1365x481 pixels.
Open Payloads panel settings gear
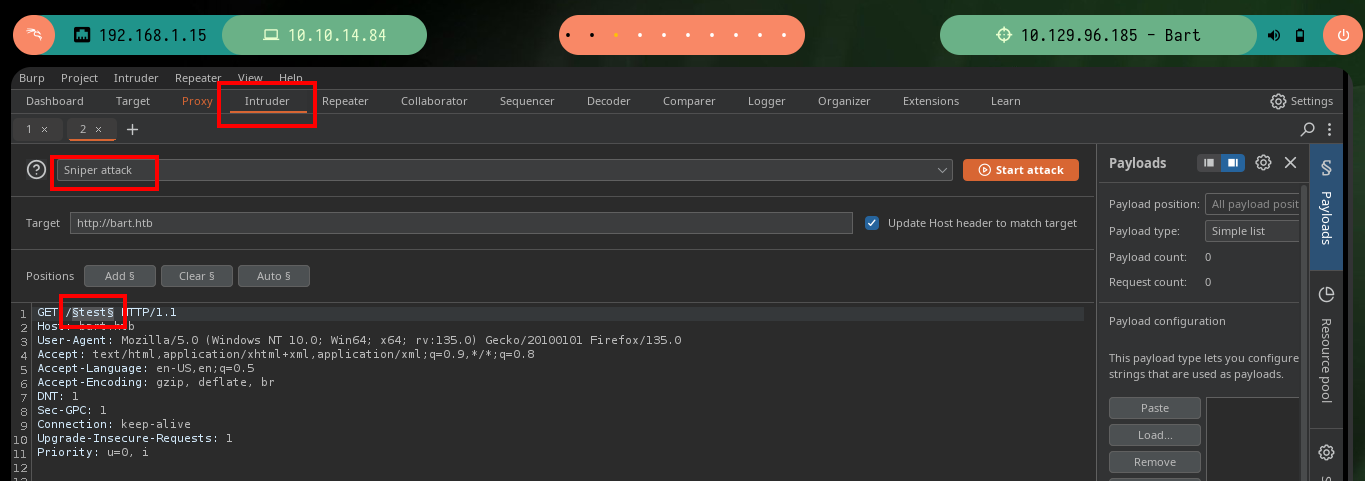(x=1263, y=163)
